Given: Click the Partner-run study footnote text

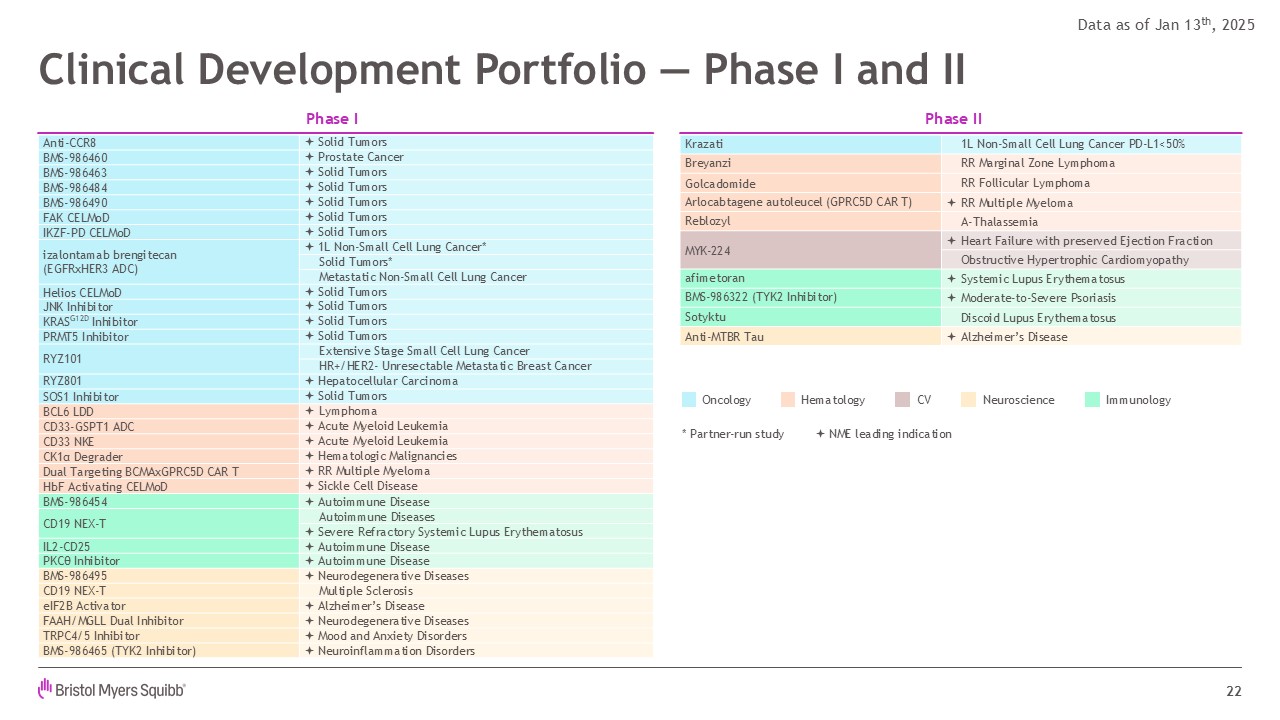Looking at the screenshot, I should coord(731,434).
